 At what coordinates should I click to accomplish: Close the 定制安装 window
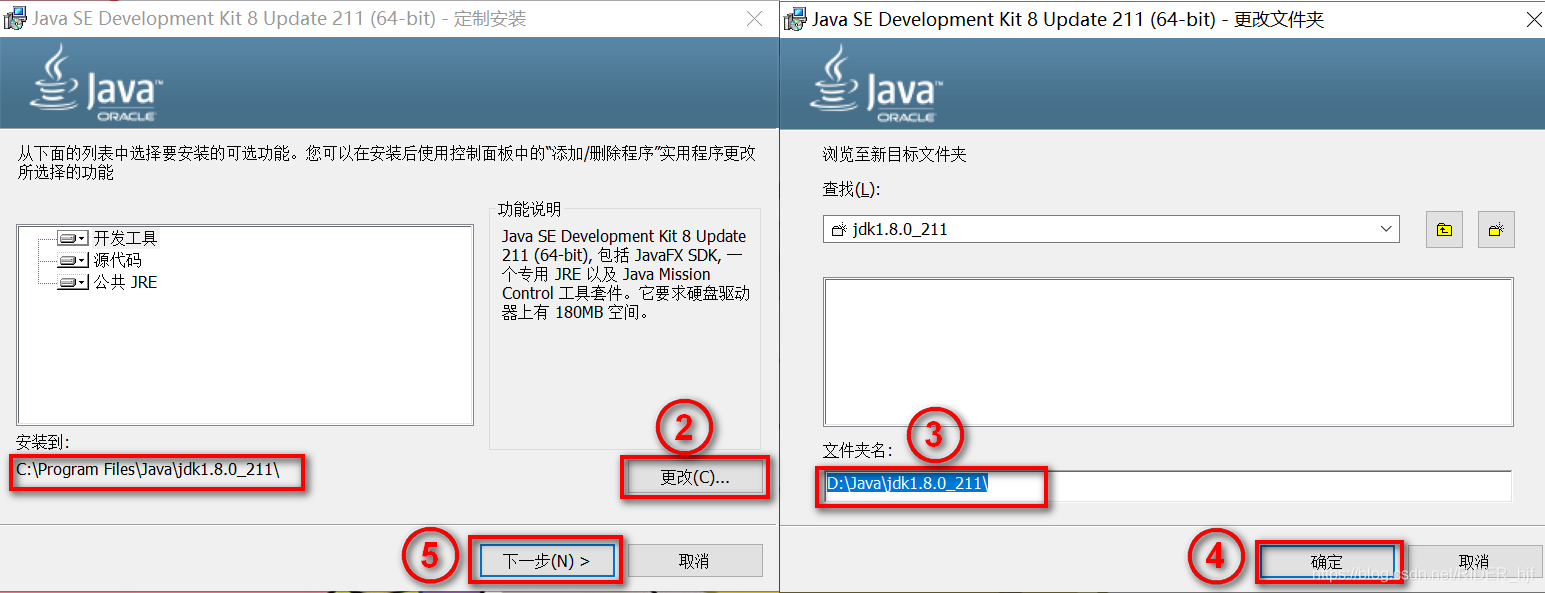[756, 18]
